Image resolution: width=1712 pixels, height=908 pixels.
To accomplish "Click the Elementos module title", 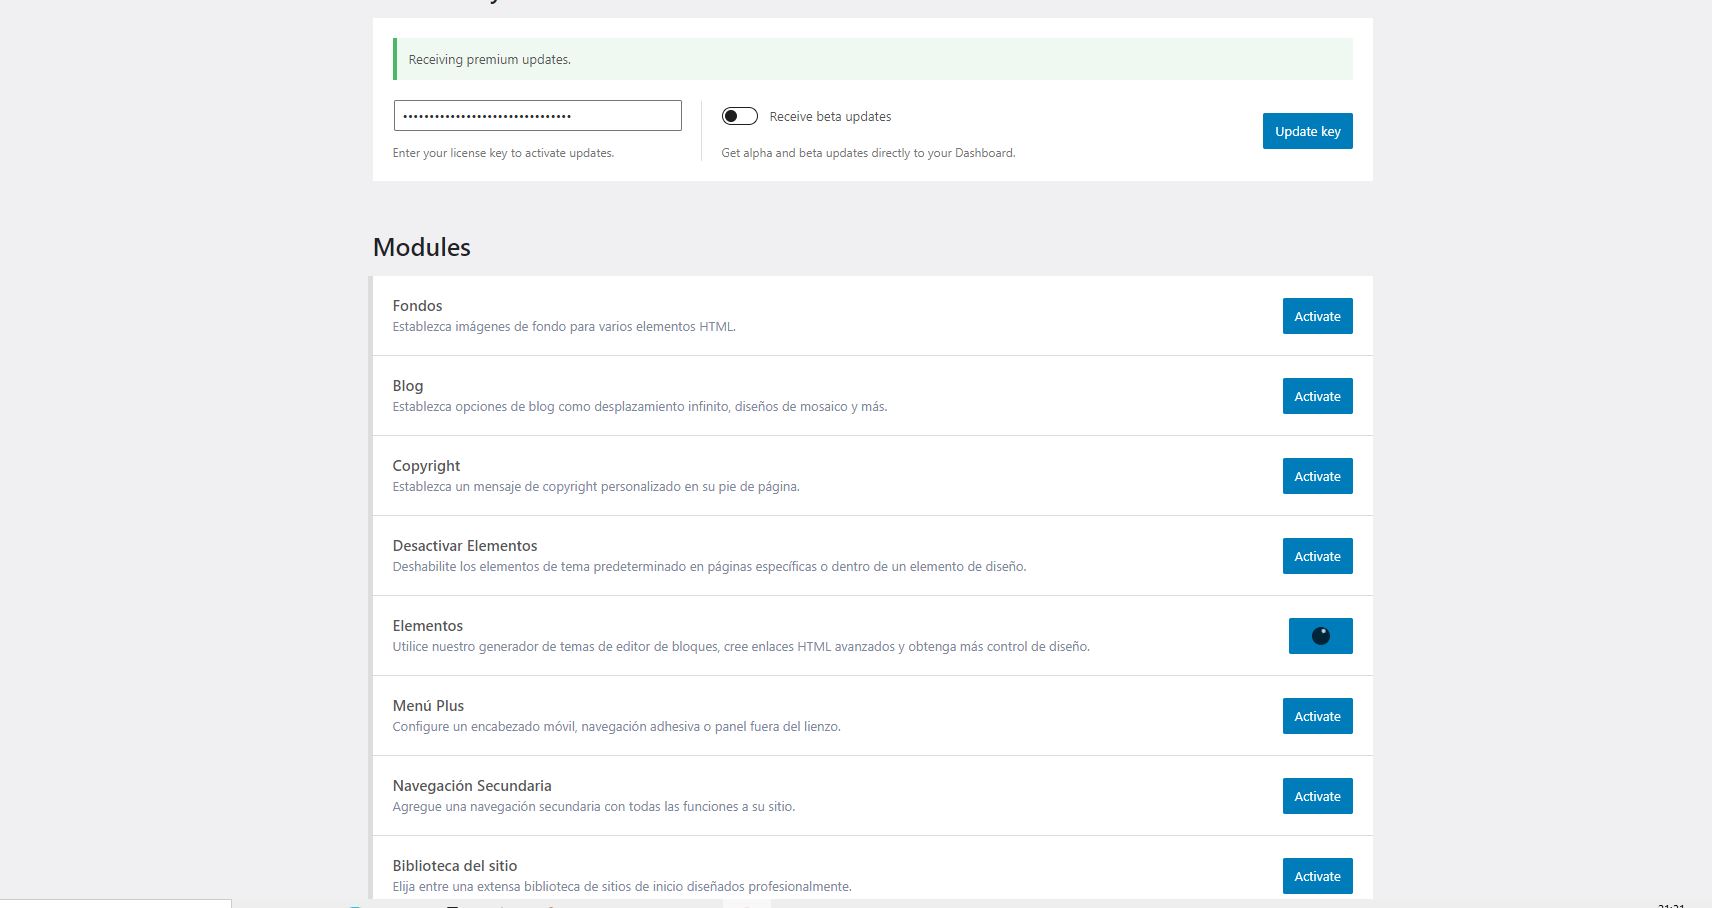I will click(428, 626).
